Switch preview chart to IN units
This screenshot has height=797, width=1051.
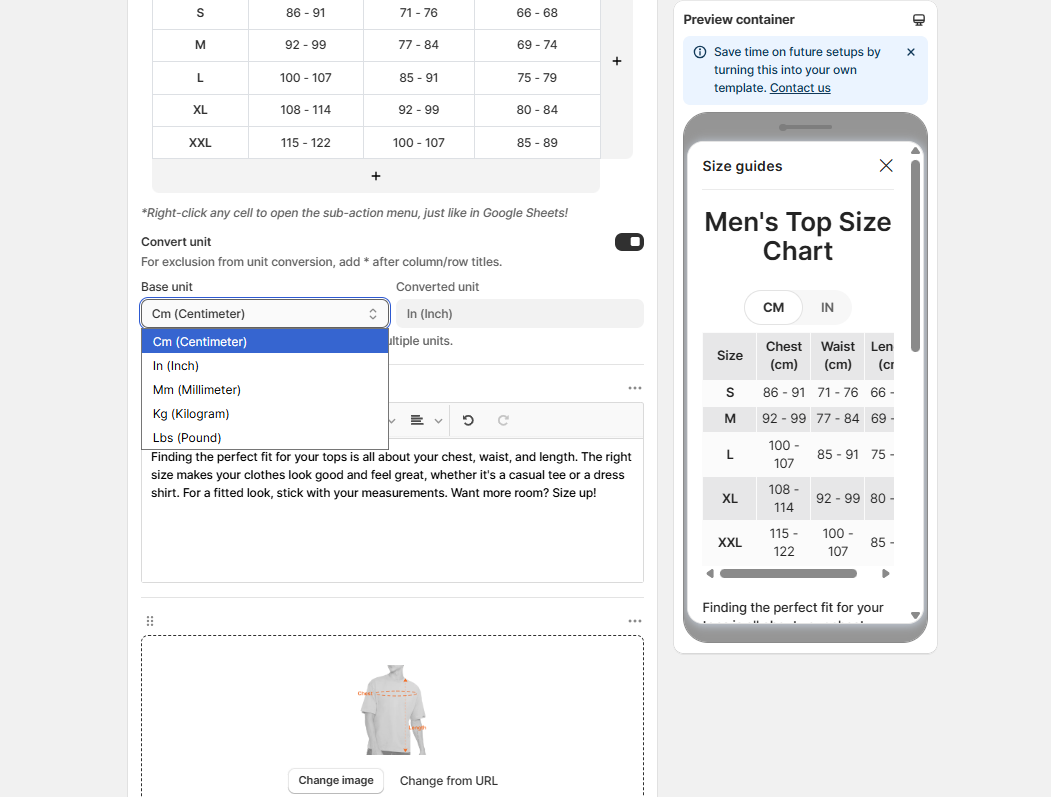click(x=827, y=308)
